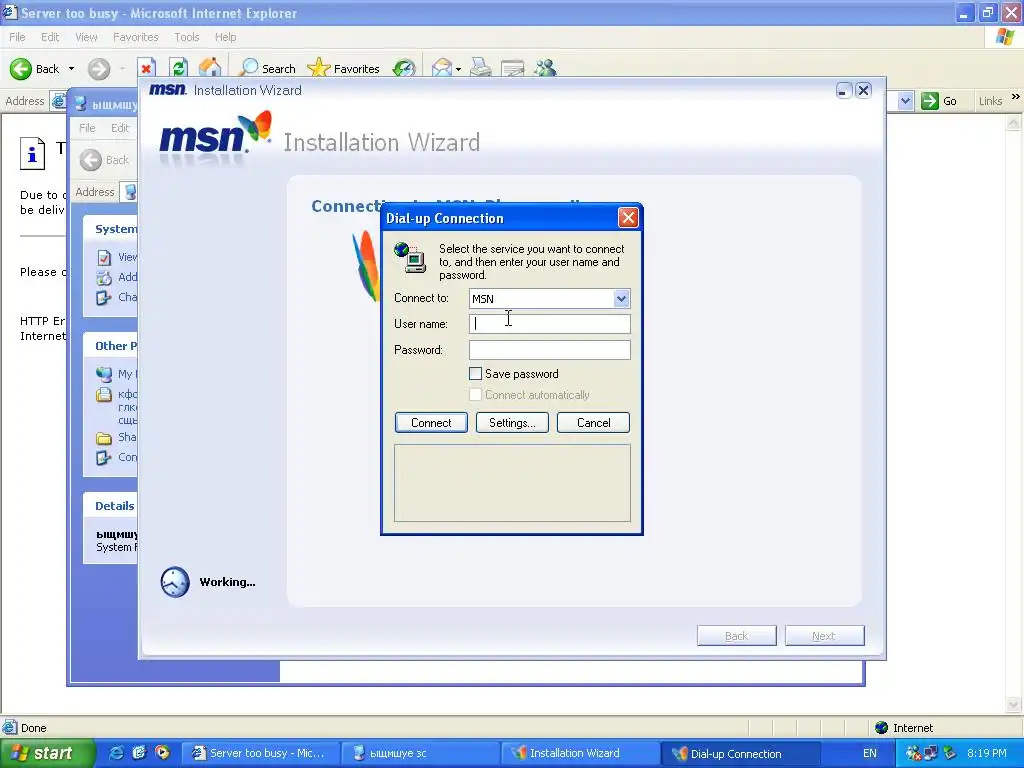This screenshot has width=1024, height=768.
Task: Launch Internet Explorer from Quick Launch
Action: pos(116,753)
